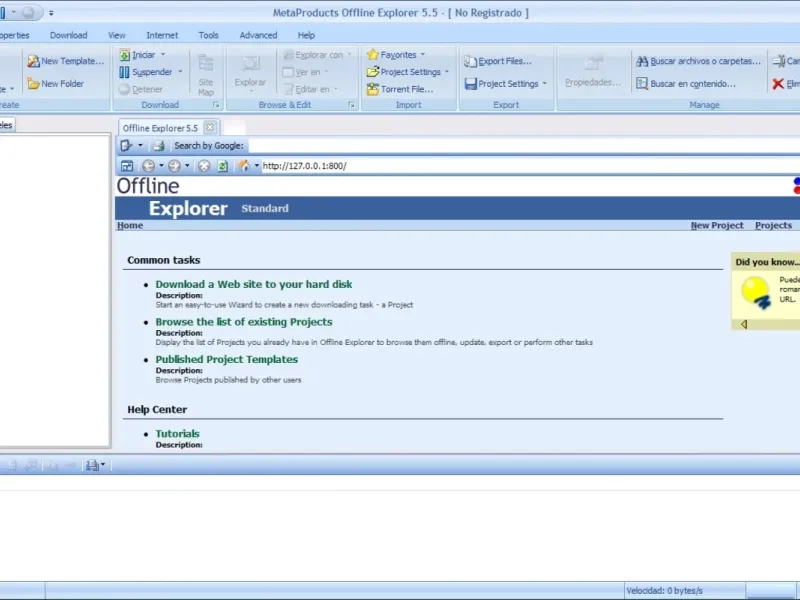Expand the Back history dropdown arrow

click(x=161, y=166)
